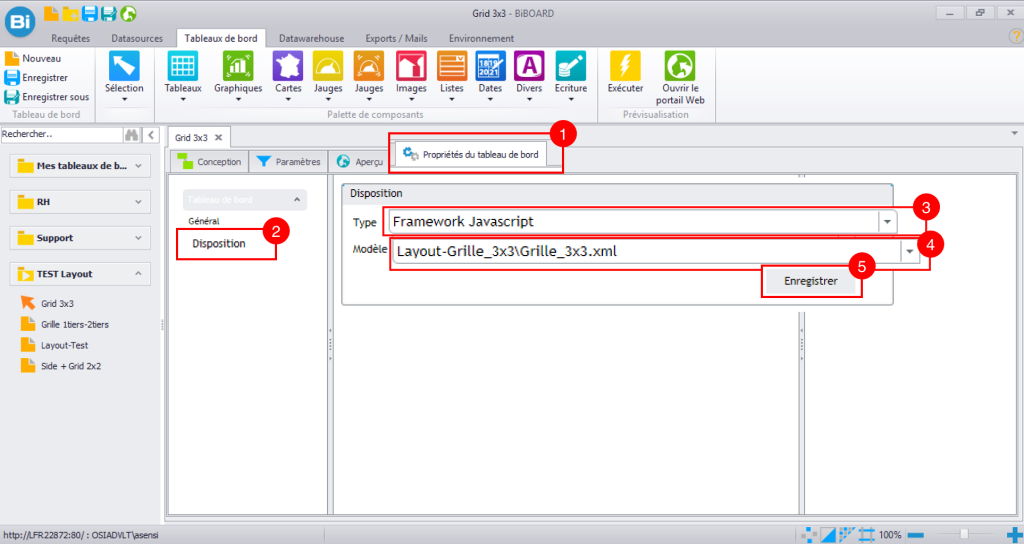This screenshot has height=544, width=1024.
Task: Open the Type combo box dropdown arrow
Action: pos(888,222)
